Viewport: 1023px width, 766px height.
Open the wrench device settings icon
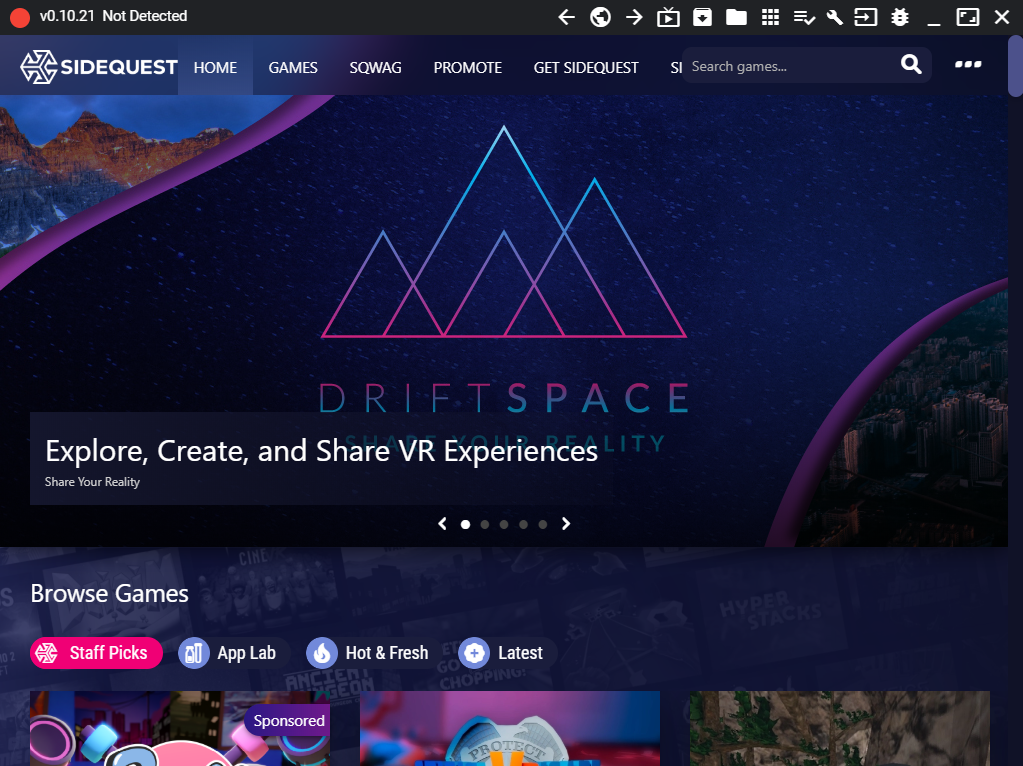(x=834, y=17)
